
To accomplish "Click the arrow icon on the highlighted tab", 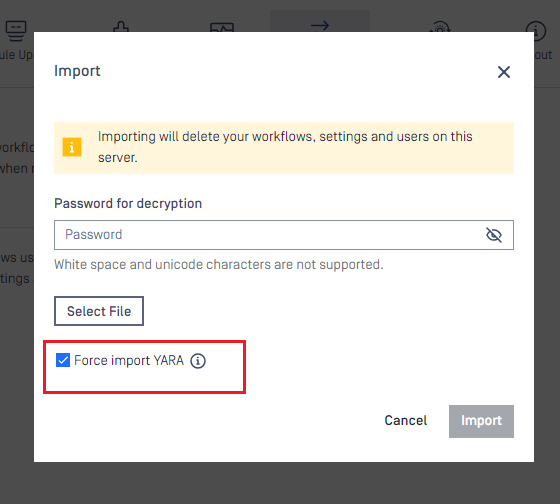I will [x=320, y=25].
